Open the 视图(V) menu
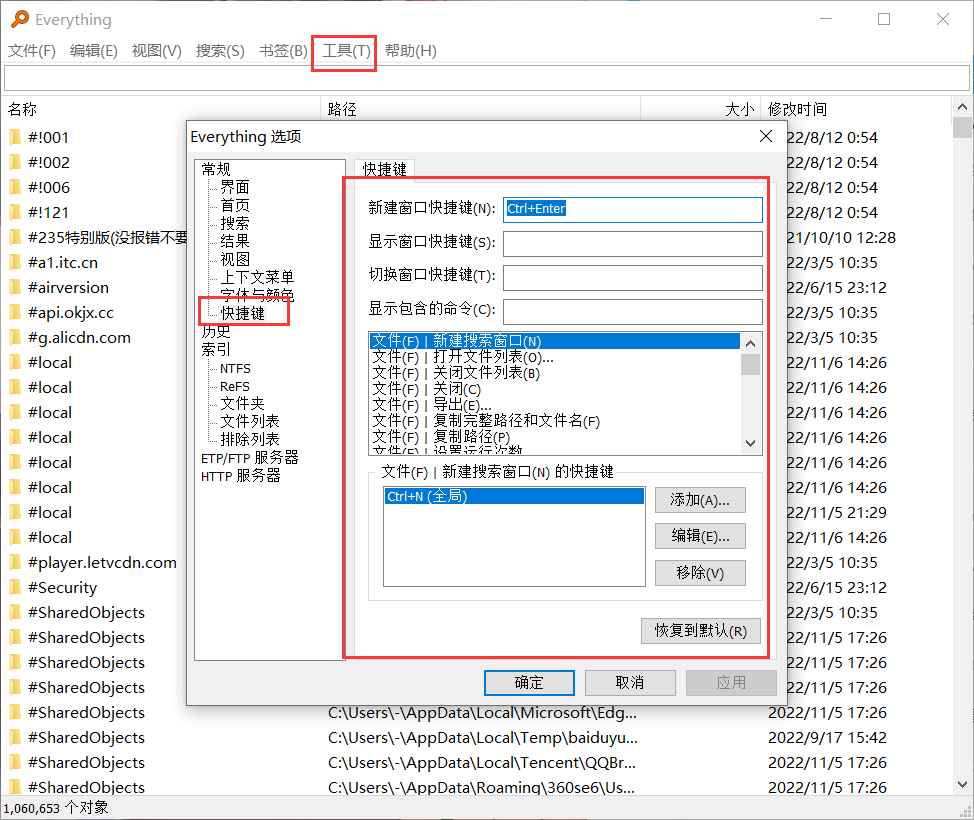This screenshot has height=820, width=974. coord(157,51)
